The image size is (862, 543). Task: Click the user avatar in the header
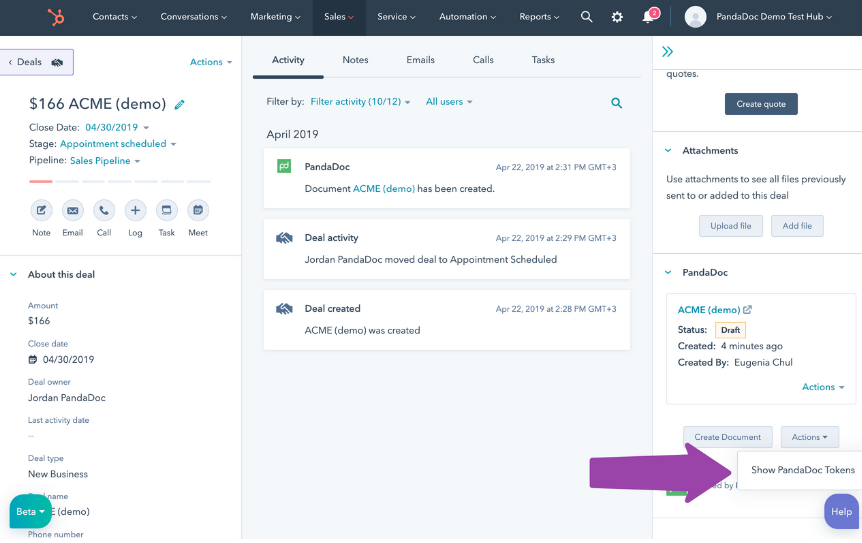(695, 17)
